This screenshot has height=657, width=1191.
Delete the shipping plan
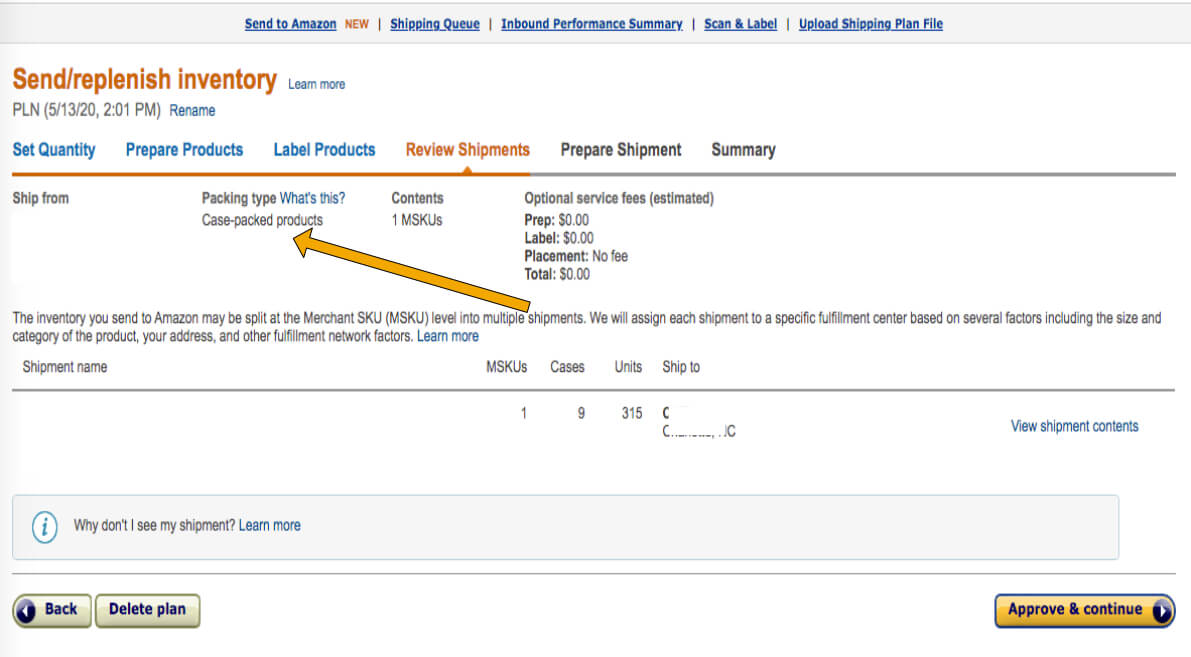pos(147,610)
